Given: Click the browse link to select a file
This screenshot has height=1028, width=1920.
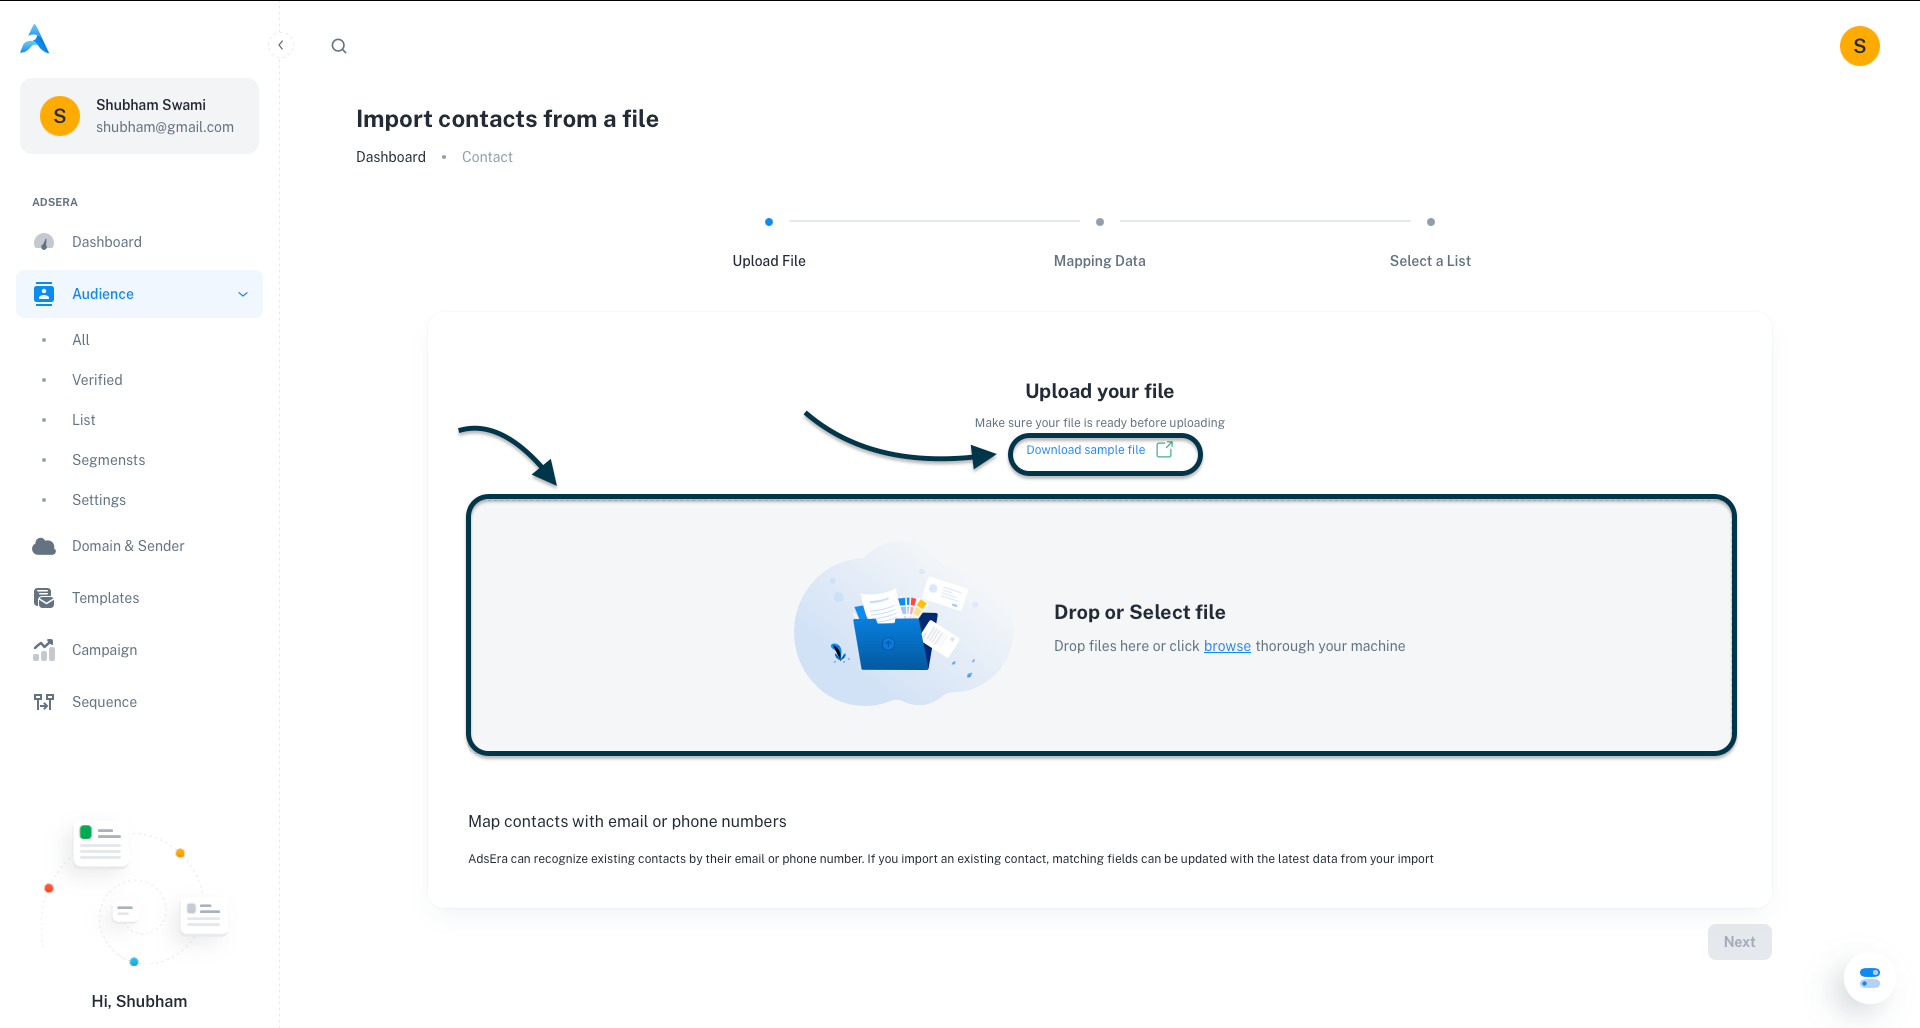Looking at the screenshot, I should (x=1227, y=646).
